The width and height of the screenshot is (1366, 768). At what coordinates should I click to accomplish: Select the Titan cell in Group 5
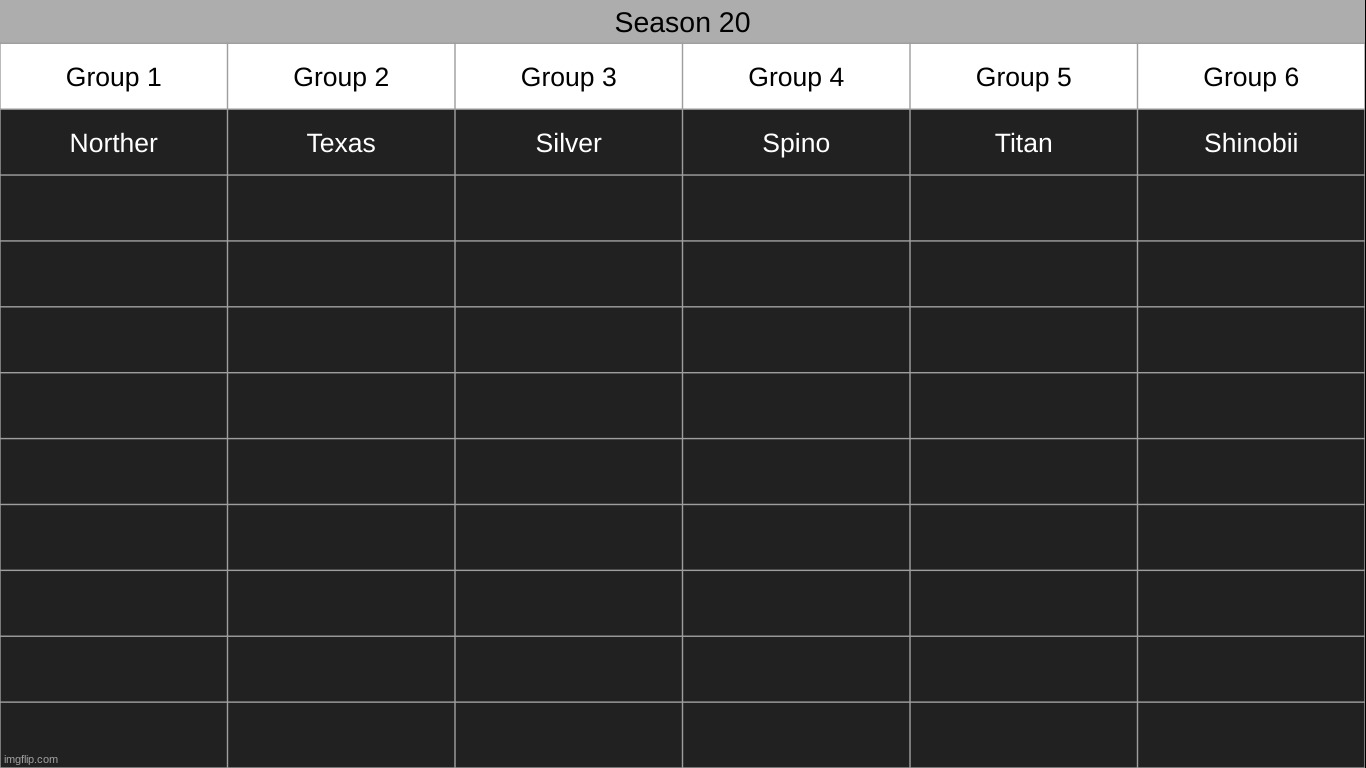click(x=1023, y=143)
